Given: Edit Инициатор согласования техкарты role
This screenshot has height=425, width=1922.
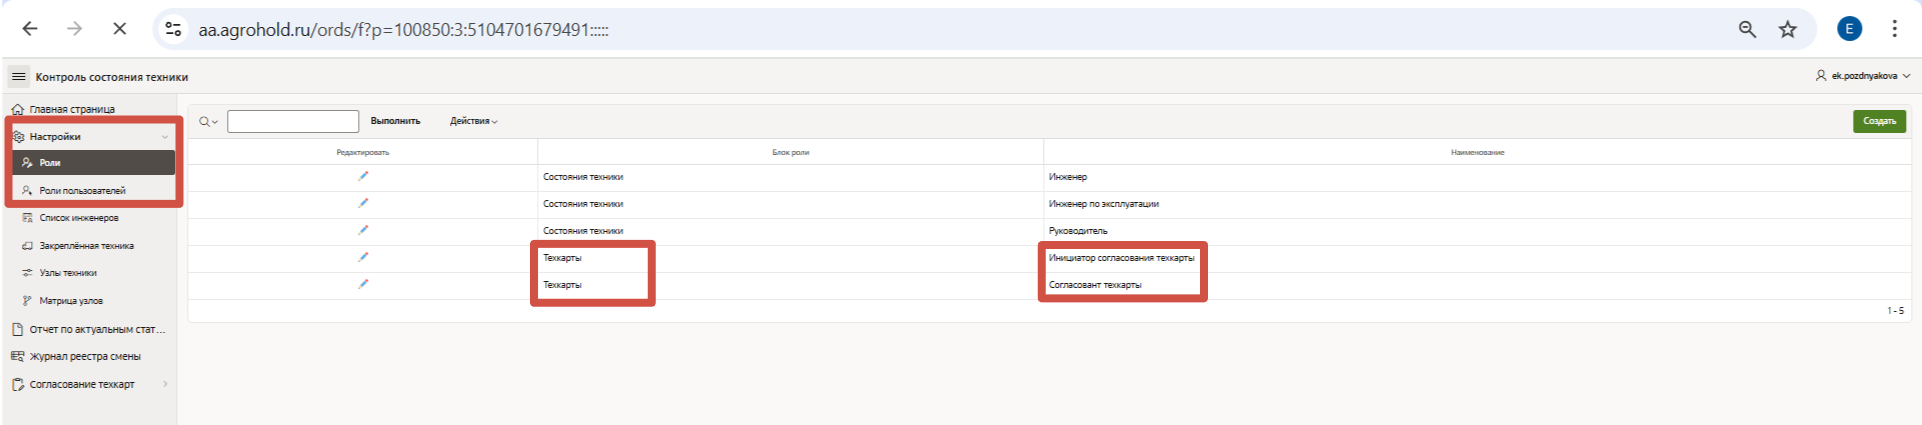Looking at the screenshot, I should [x=363, y=257].
